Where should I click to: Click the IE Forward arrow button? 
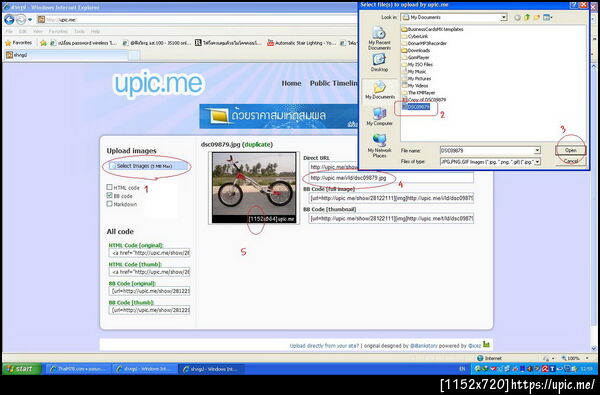21,20
